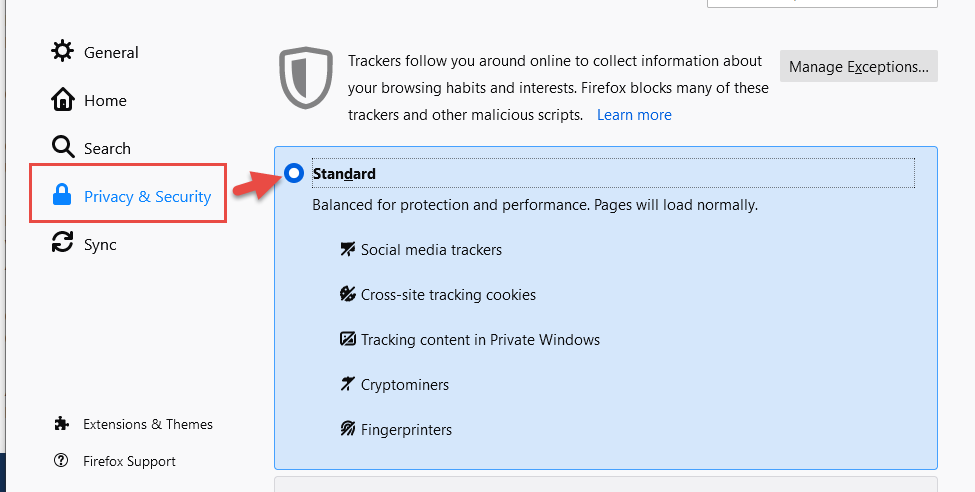Click the Sync arrows icon
Image resolution: width=975 pixels, height=492 pixels.
click(x=62, y=242)
